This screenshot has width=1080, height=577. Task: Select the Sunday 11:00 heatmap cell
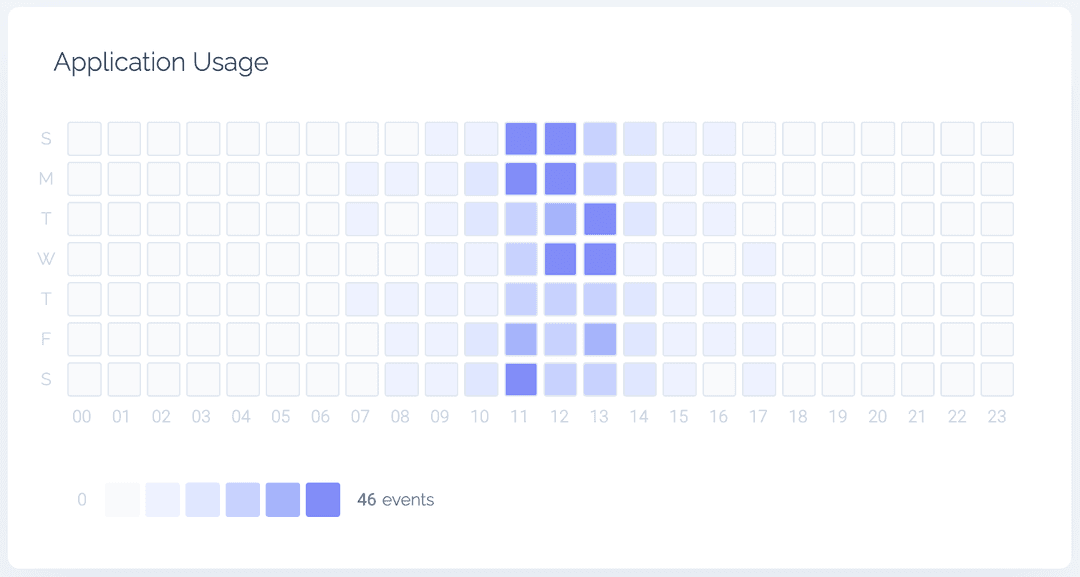521,138
